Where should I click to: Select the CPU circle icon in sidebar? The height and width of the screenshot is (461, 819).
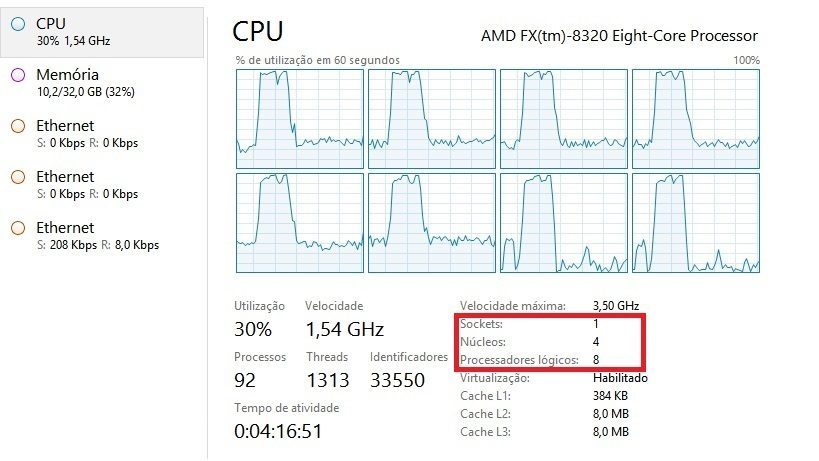coord(18,24)
